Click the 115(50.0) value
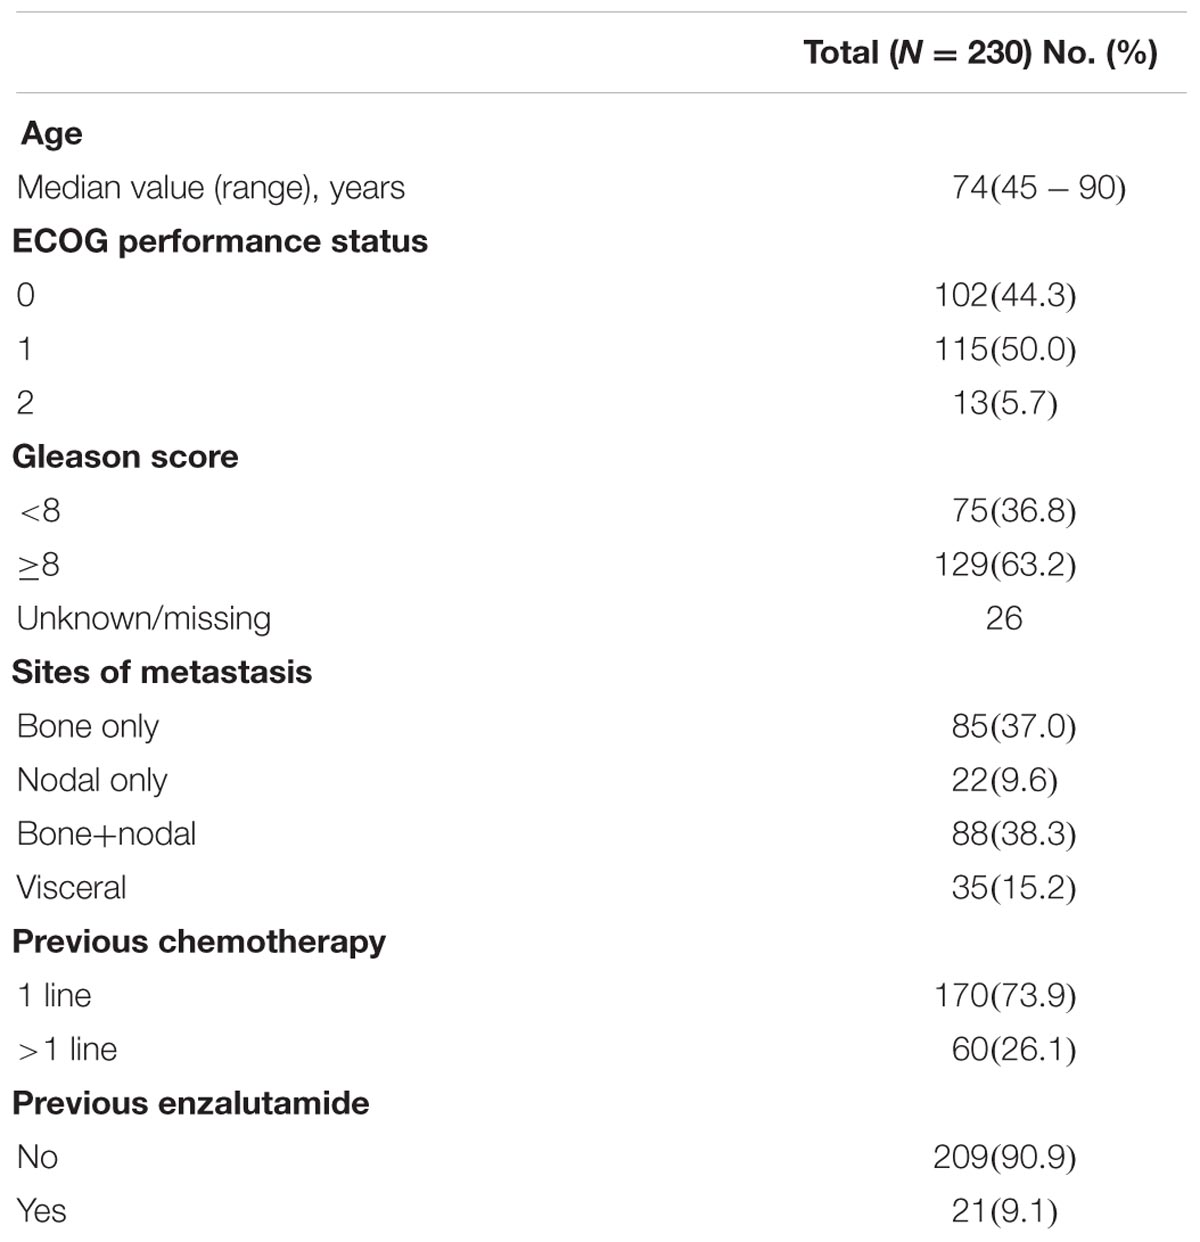Viewport: 1200px width, 1242px height. (x=1005, y=349)
